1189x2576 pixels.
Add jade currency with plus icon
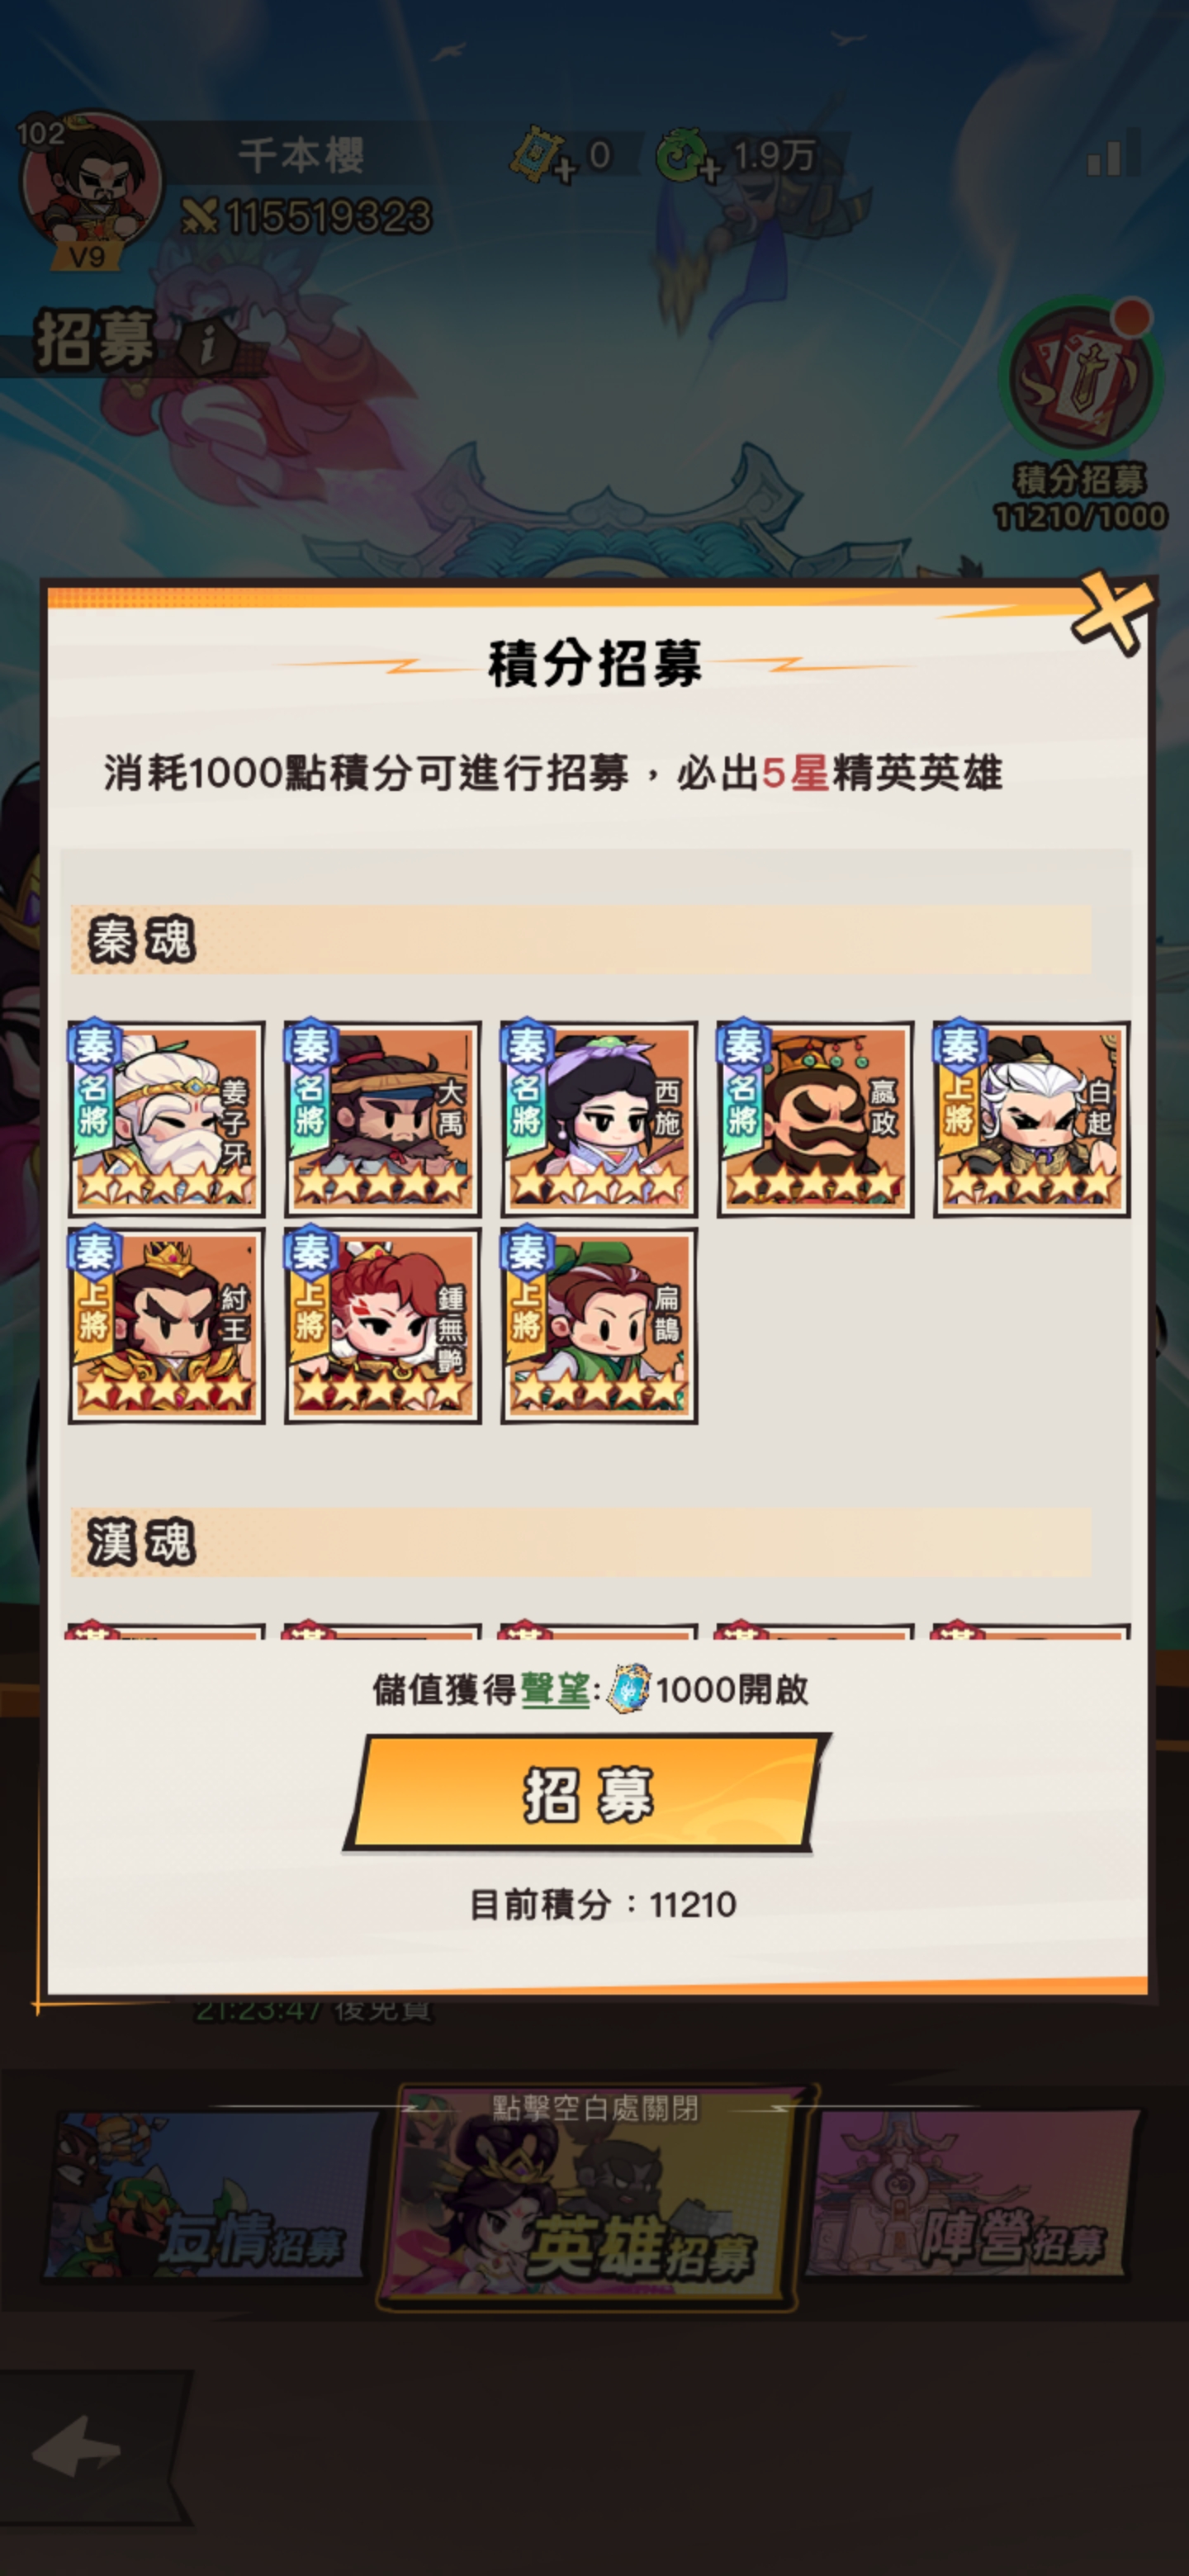pos(709,171)
